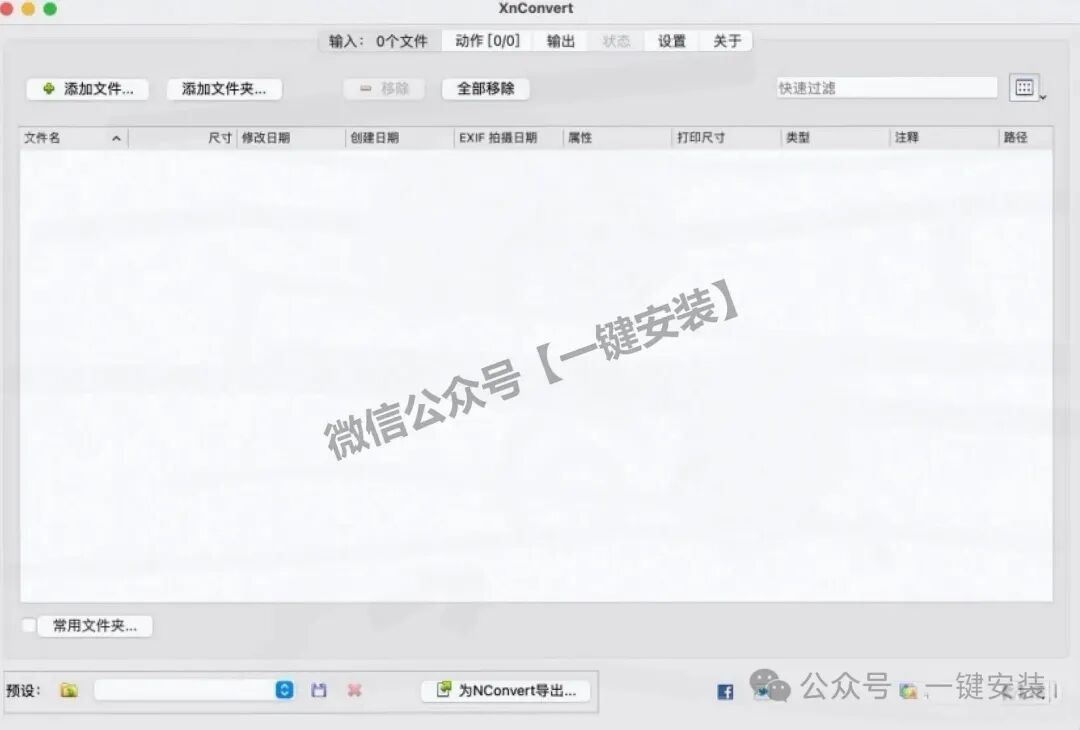Click the 添加文件夹 (Add folder) button
The image size is (1080, 730).
click(225, 89)
